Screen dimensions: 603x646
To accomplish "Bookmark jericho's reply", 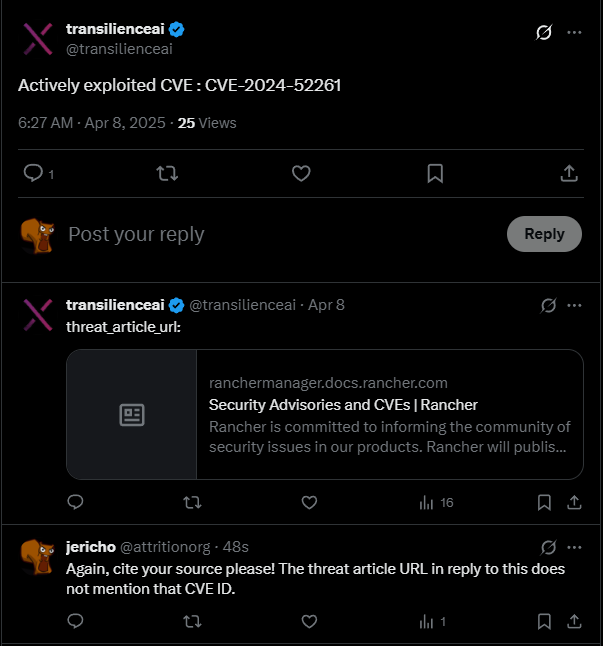I will [x=544, y=621].
